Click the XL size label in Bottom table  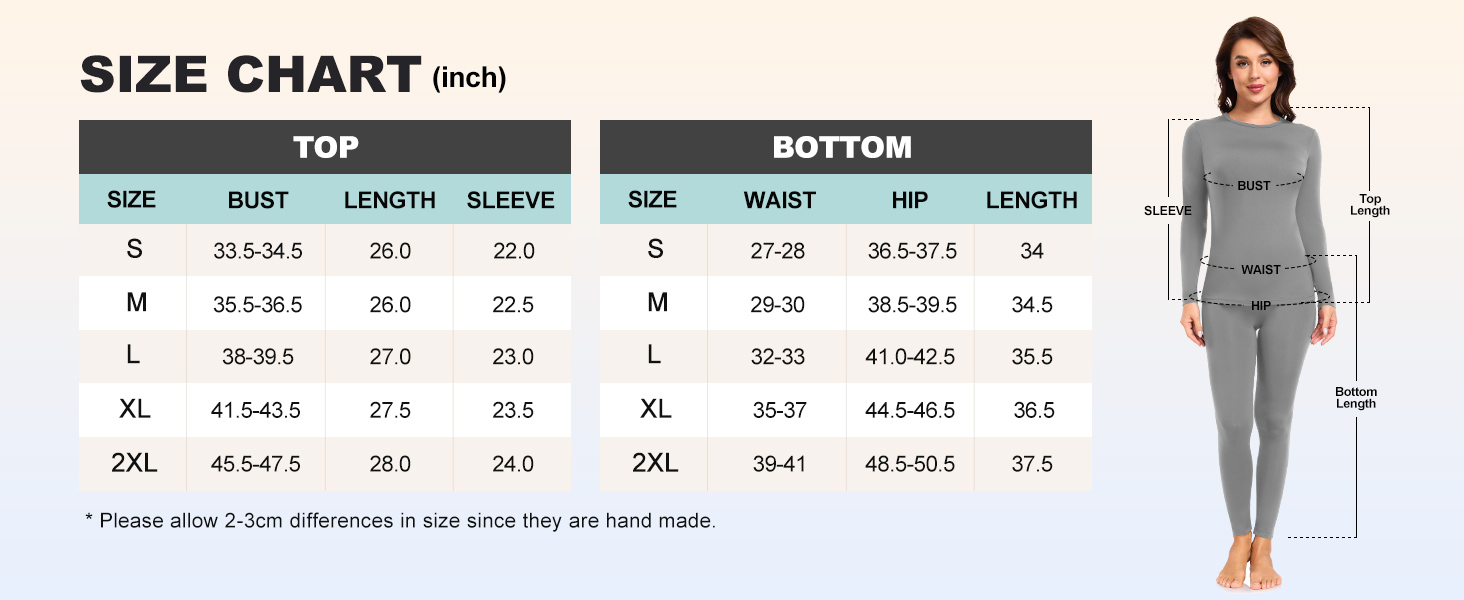(655, 409)
